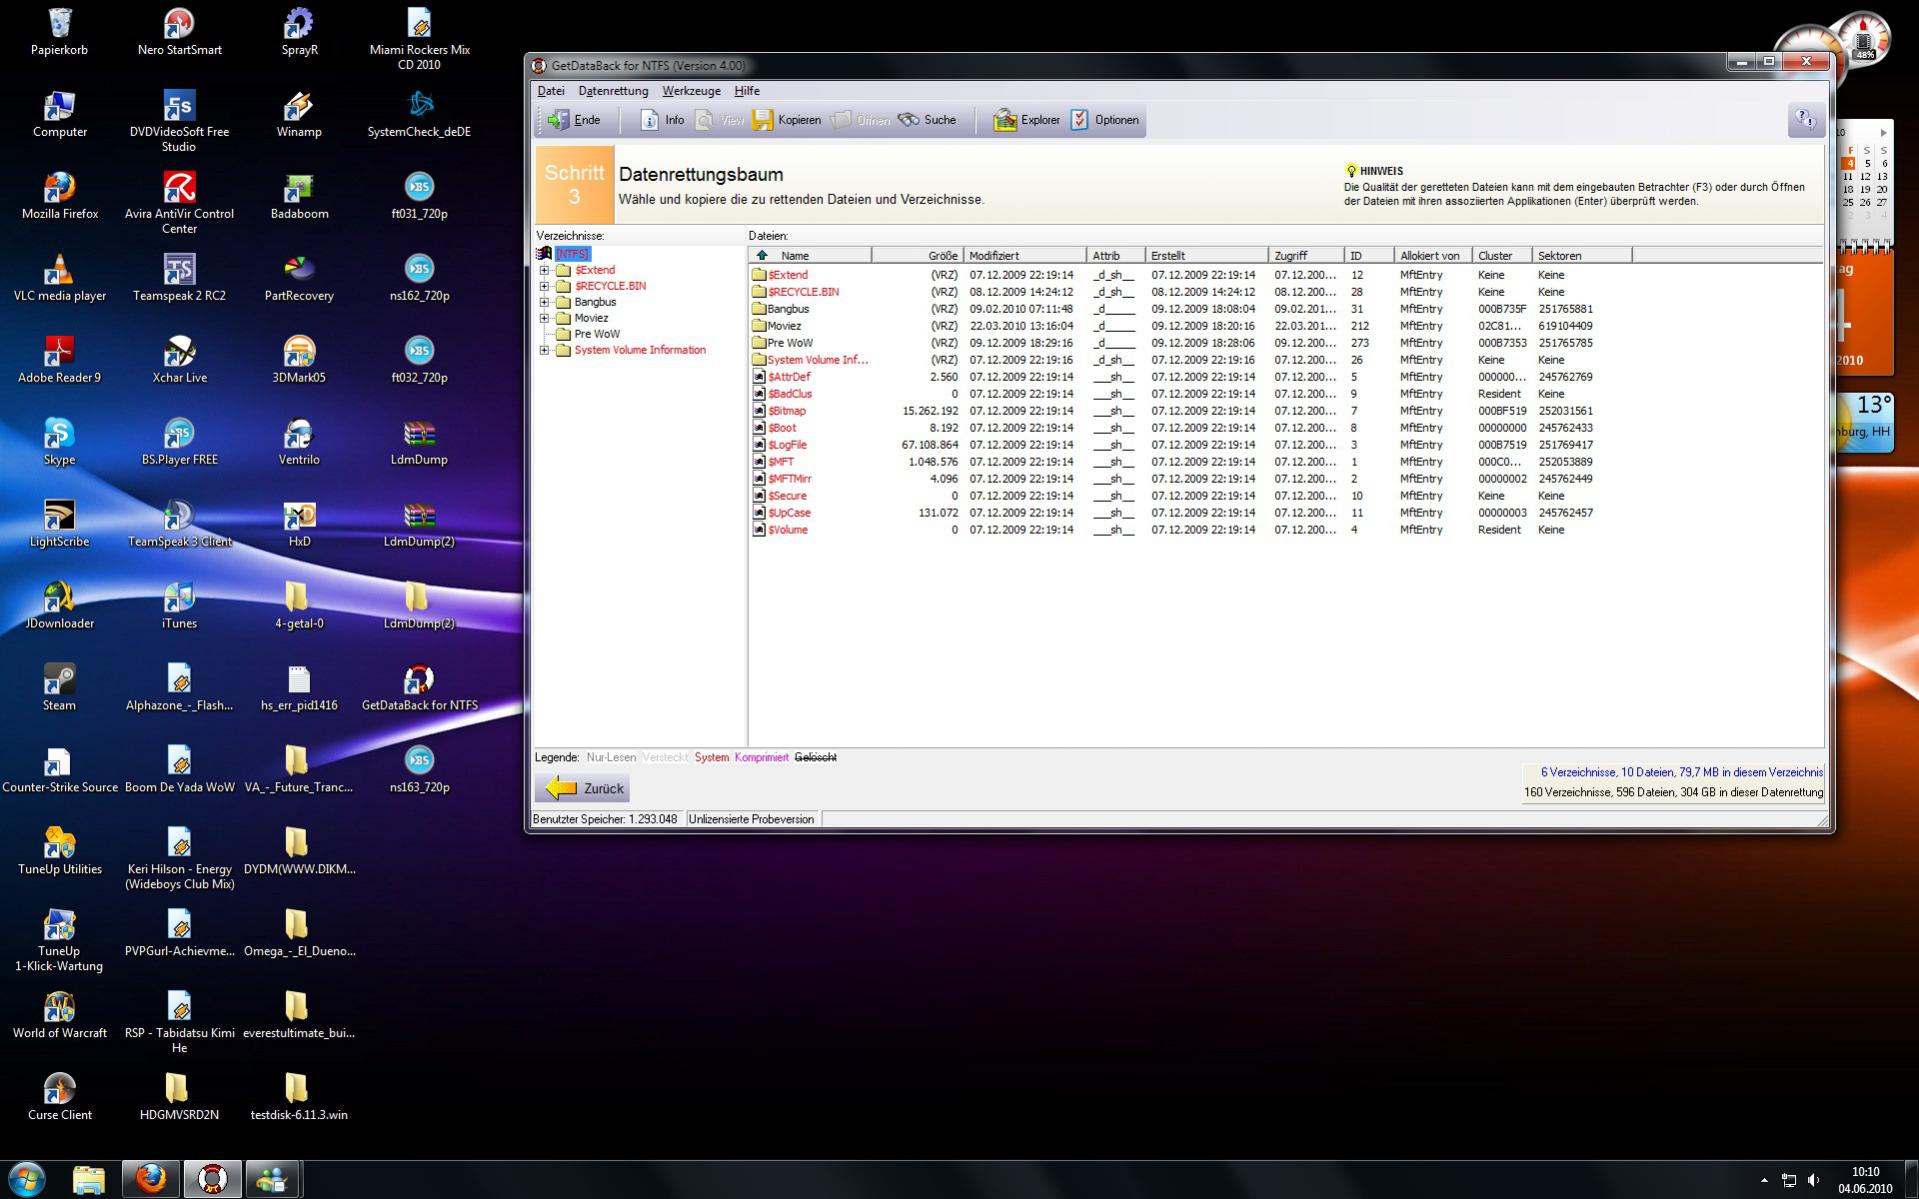Select the Bangbus folder in file list
The width and height of the screenshot is (1919, 1199).
pyautogui.click(x=788, y=309)
